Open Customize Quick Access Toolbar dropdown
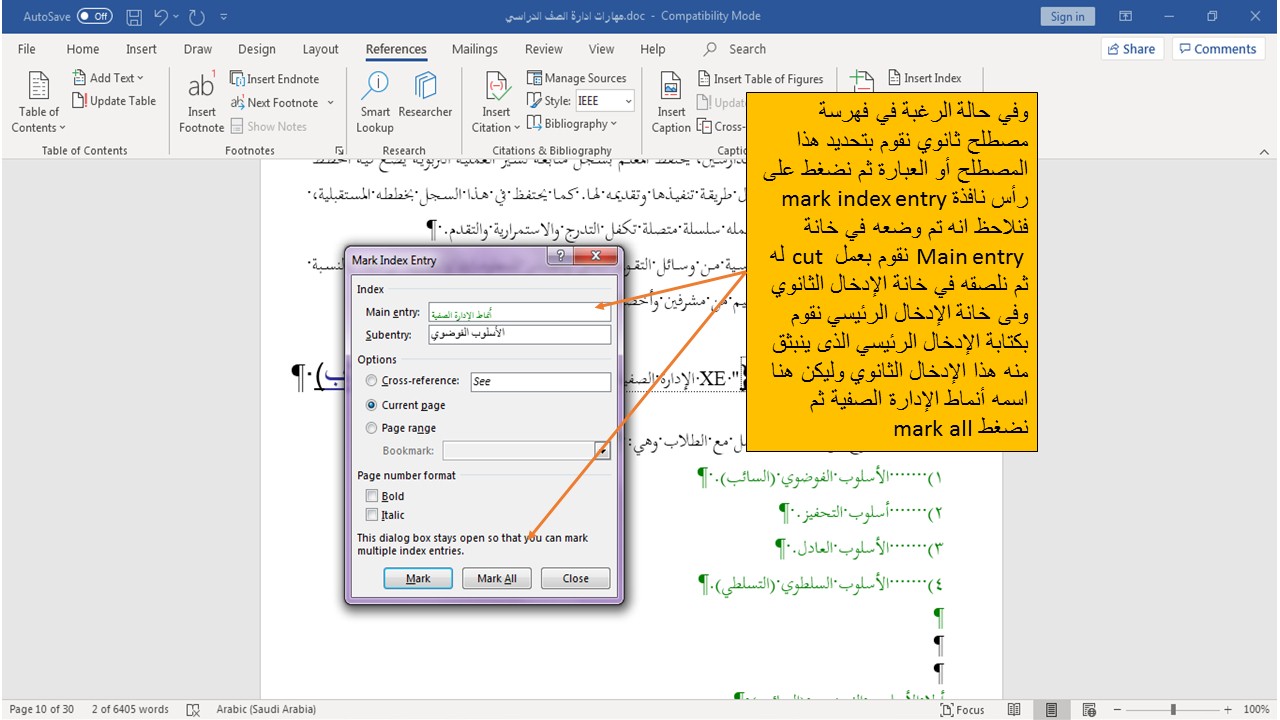This screenshot has height=720, width=1280. pyautogui.click(x=224, y=17)
